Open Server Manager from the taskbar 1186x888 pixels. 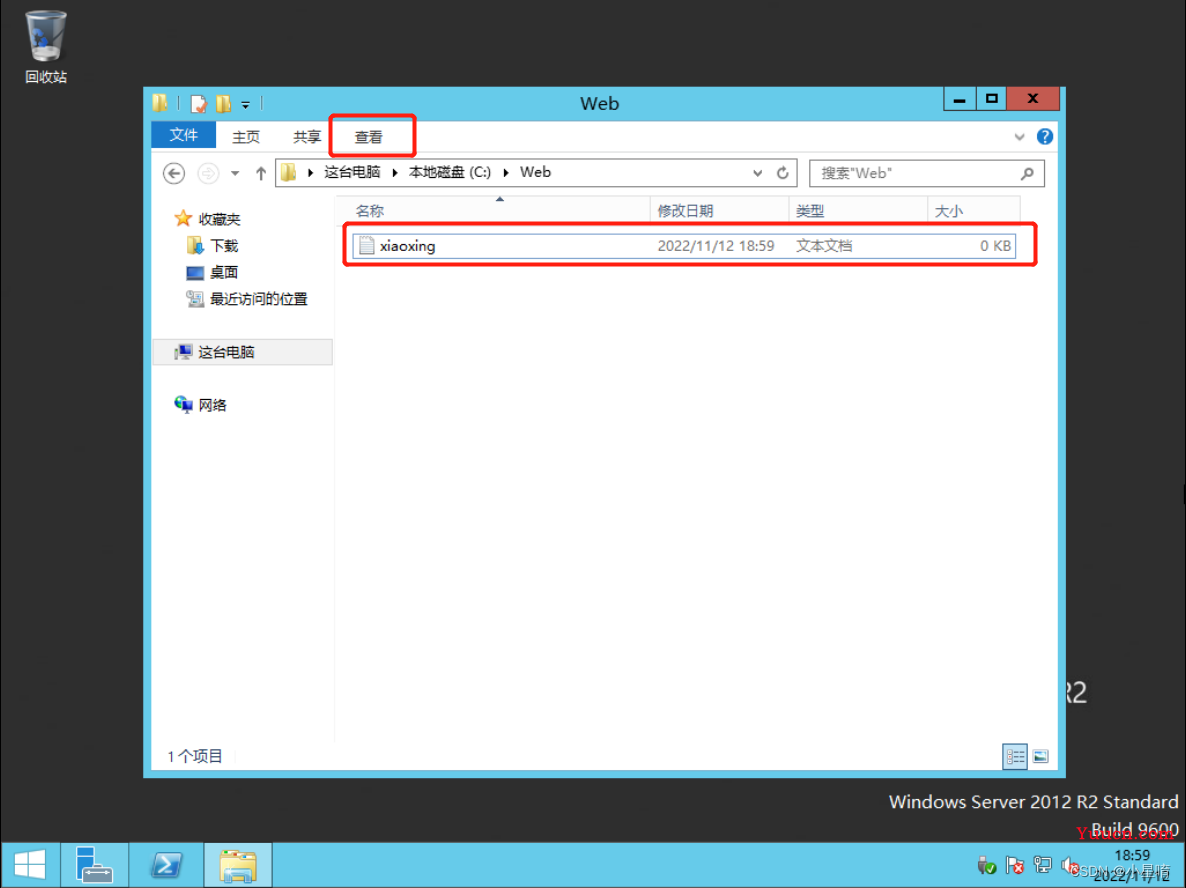click(95, 865)
